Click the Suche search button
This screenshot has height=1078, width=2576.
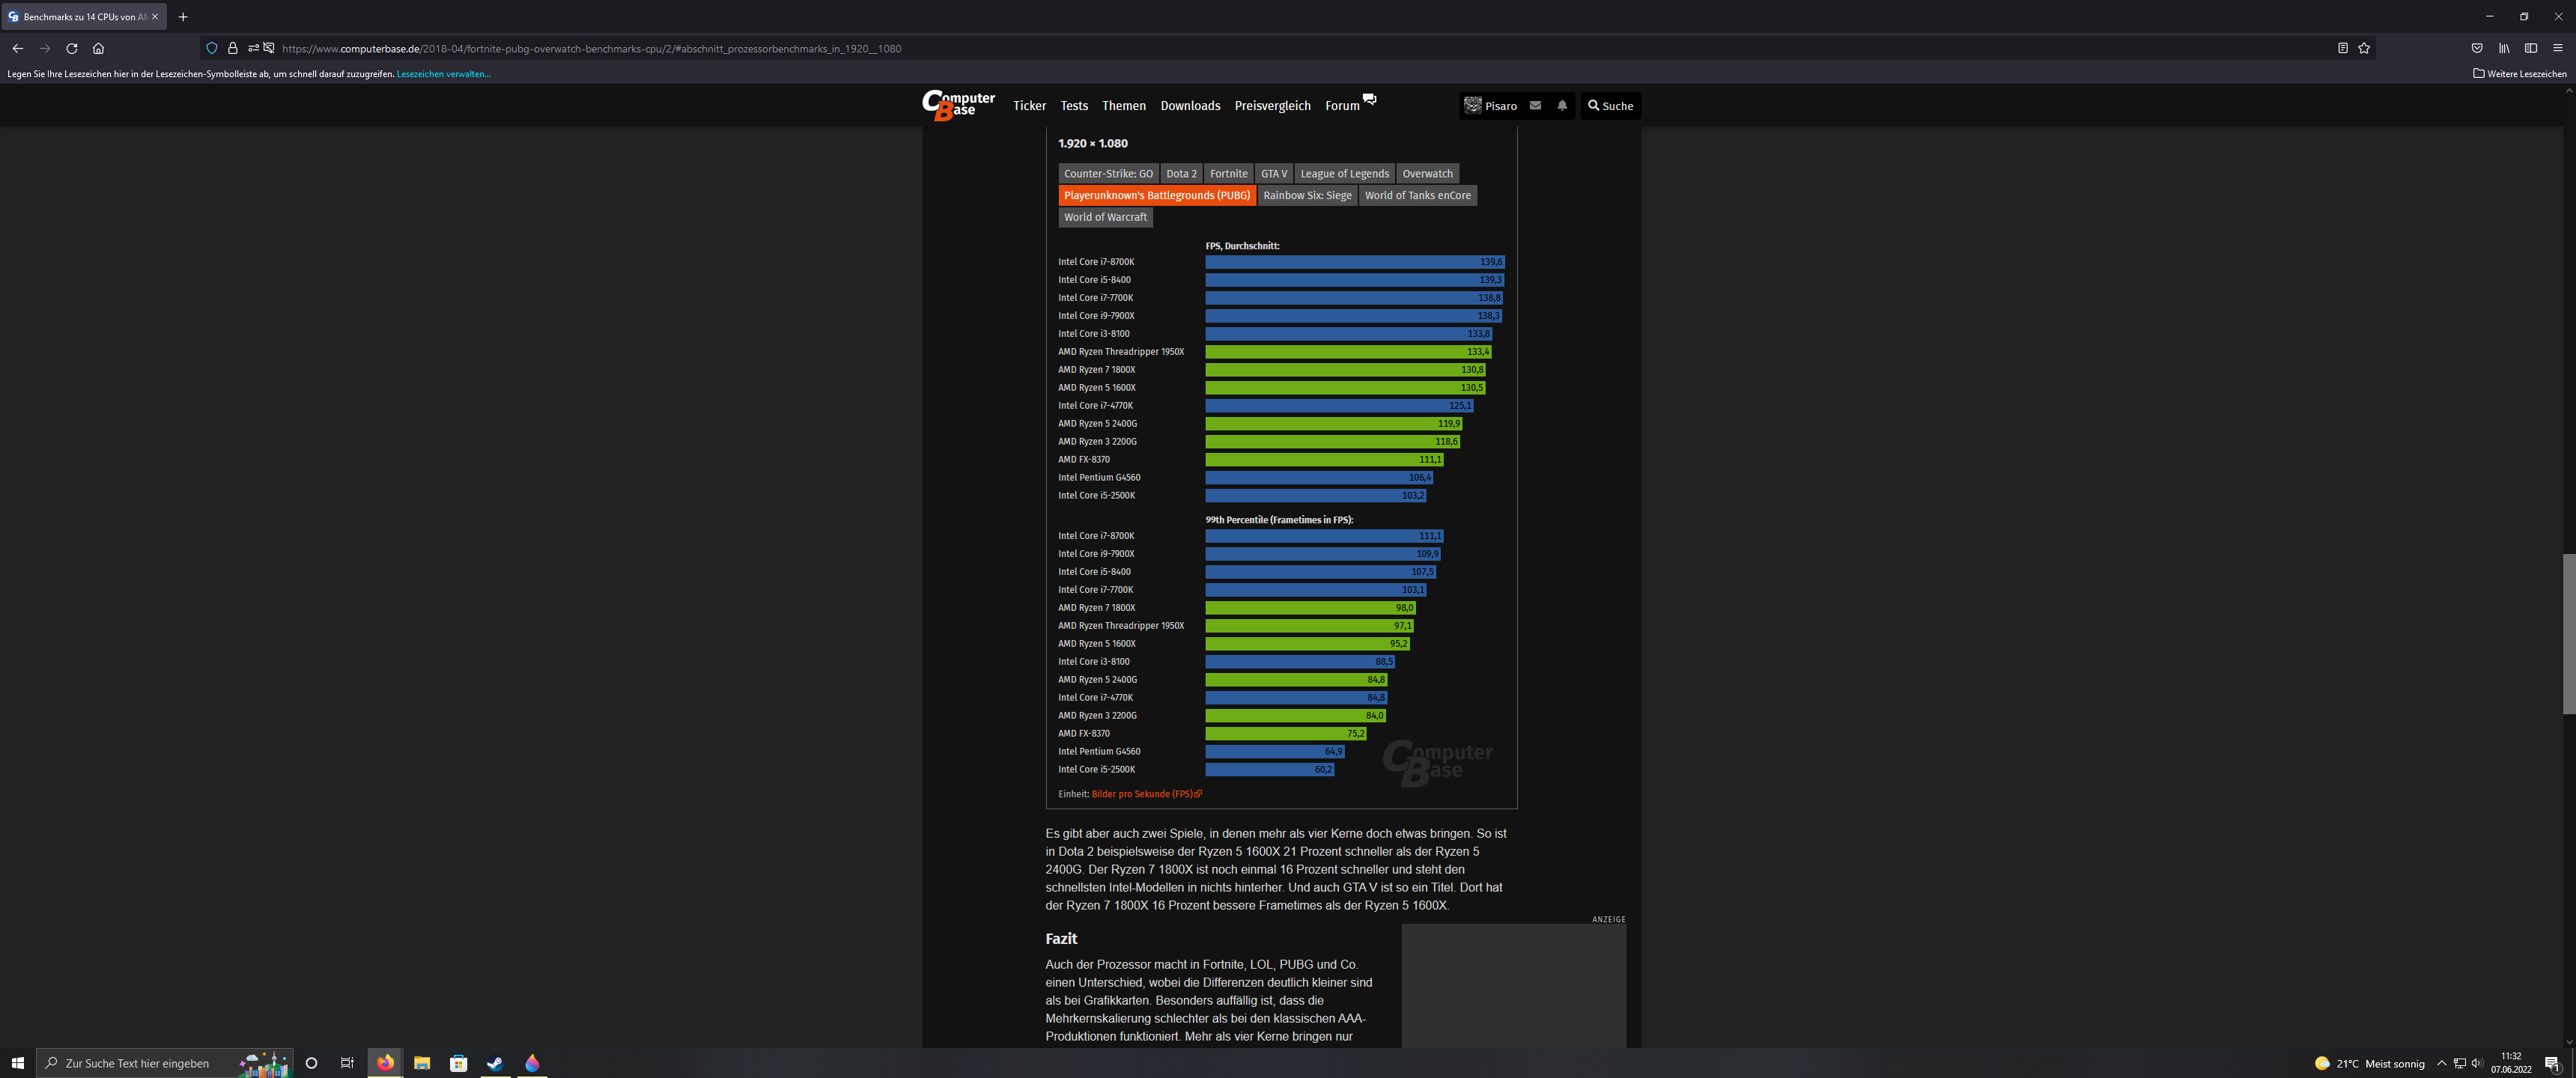pyautogui.click(x=1610, y=106)
